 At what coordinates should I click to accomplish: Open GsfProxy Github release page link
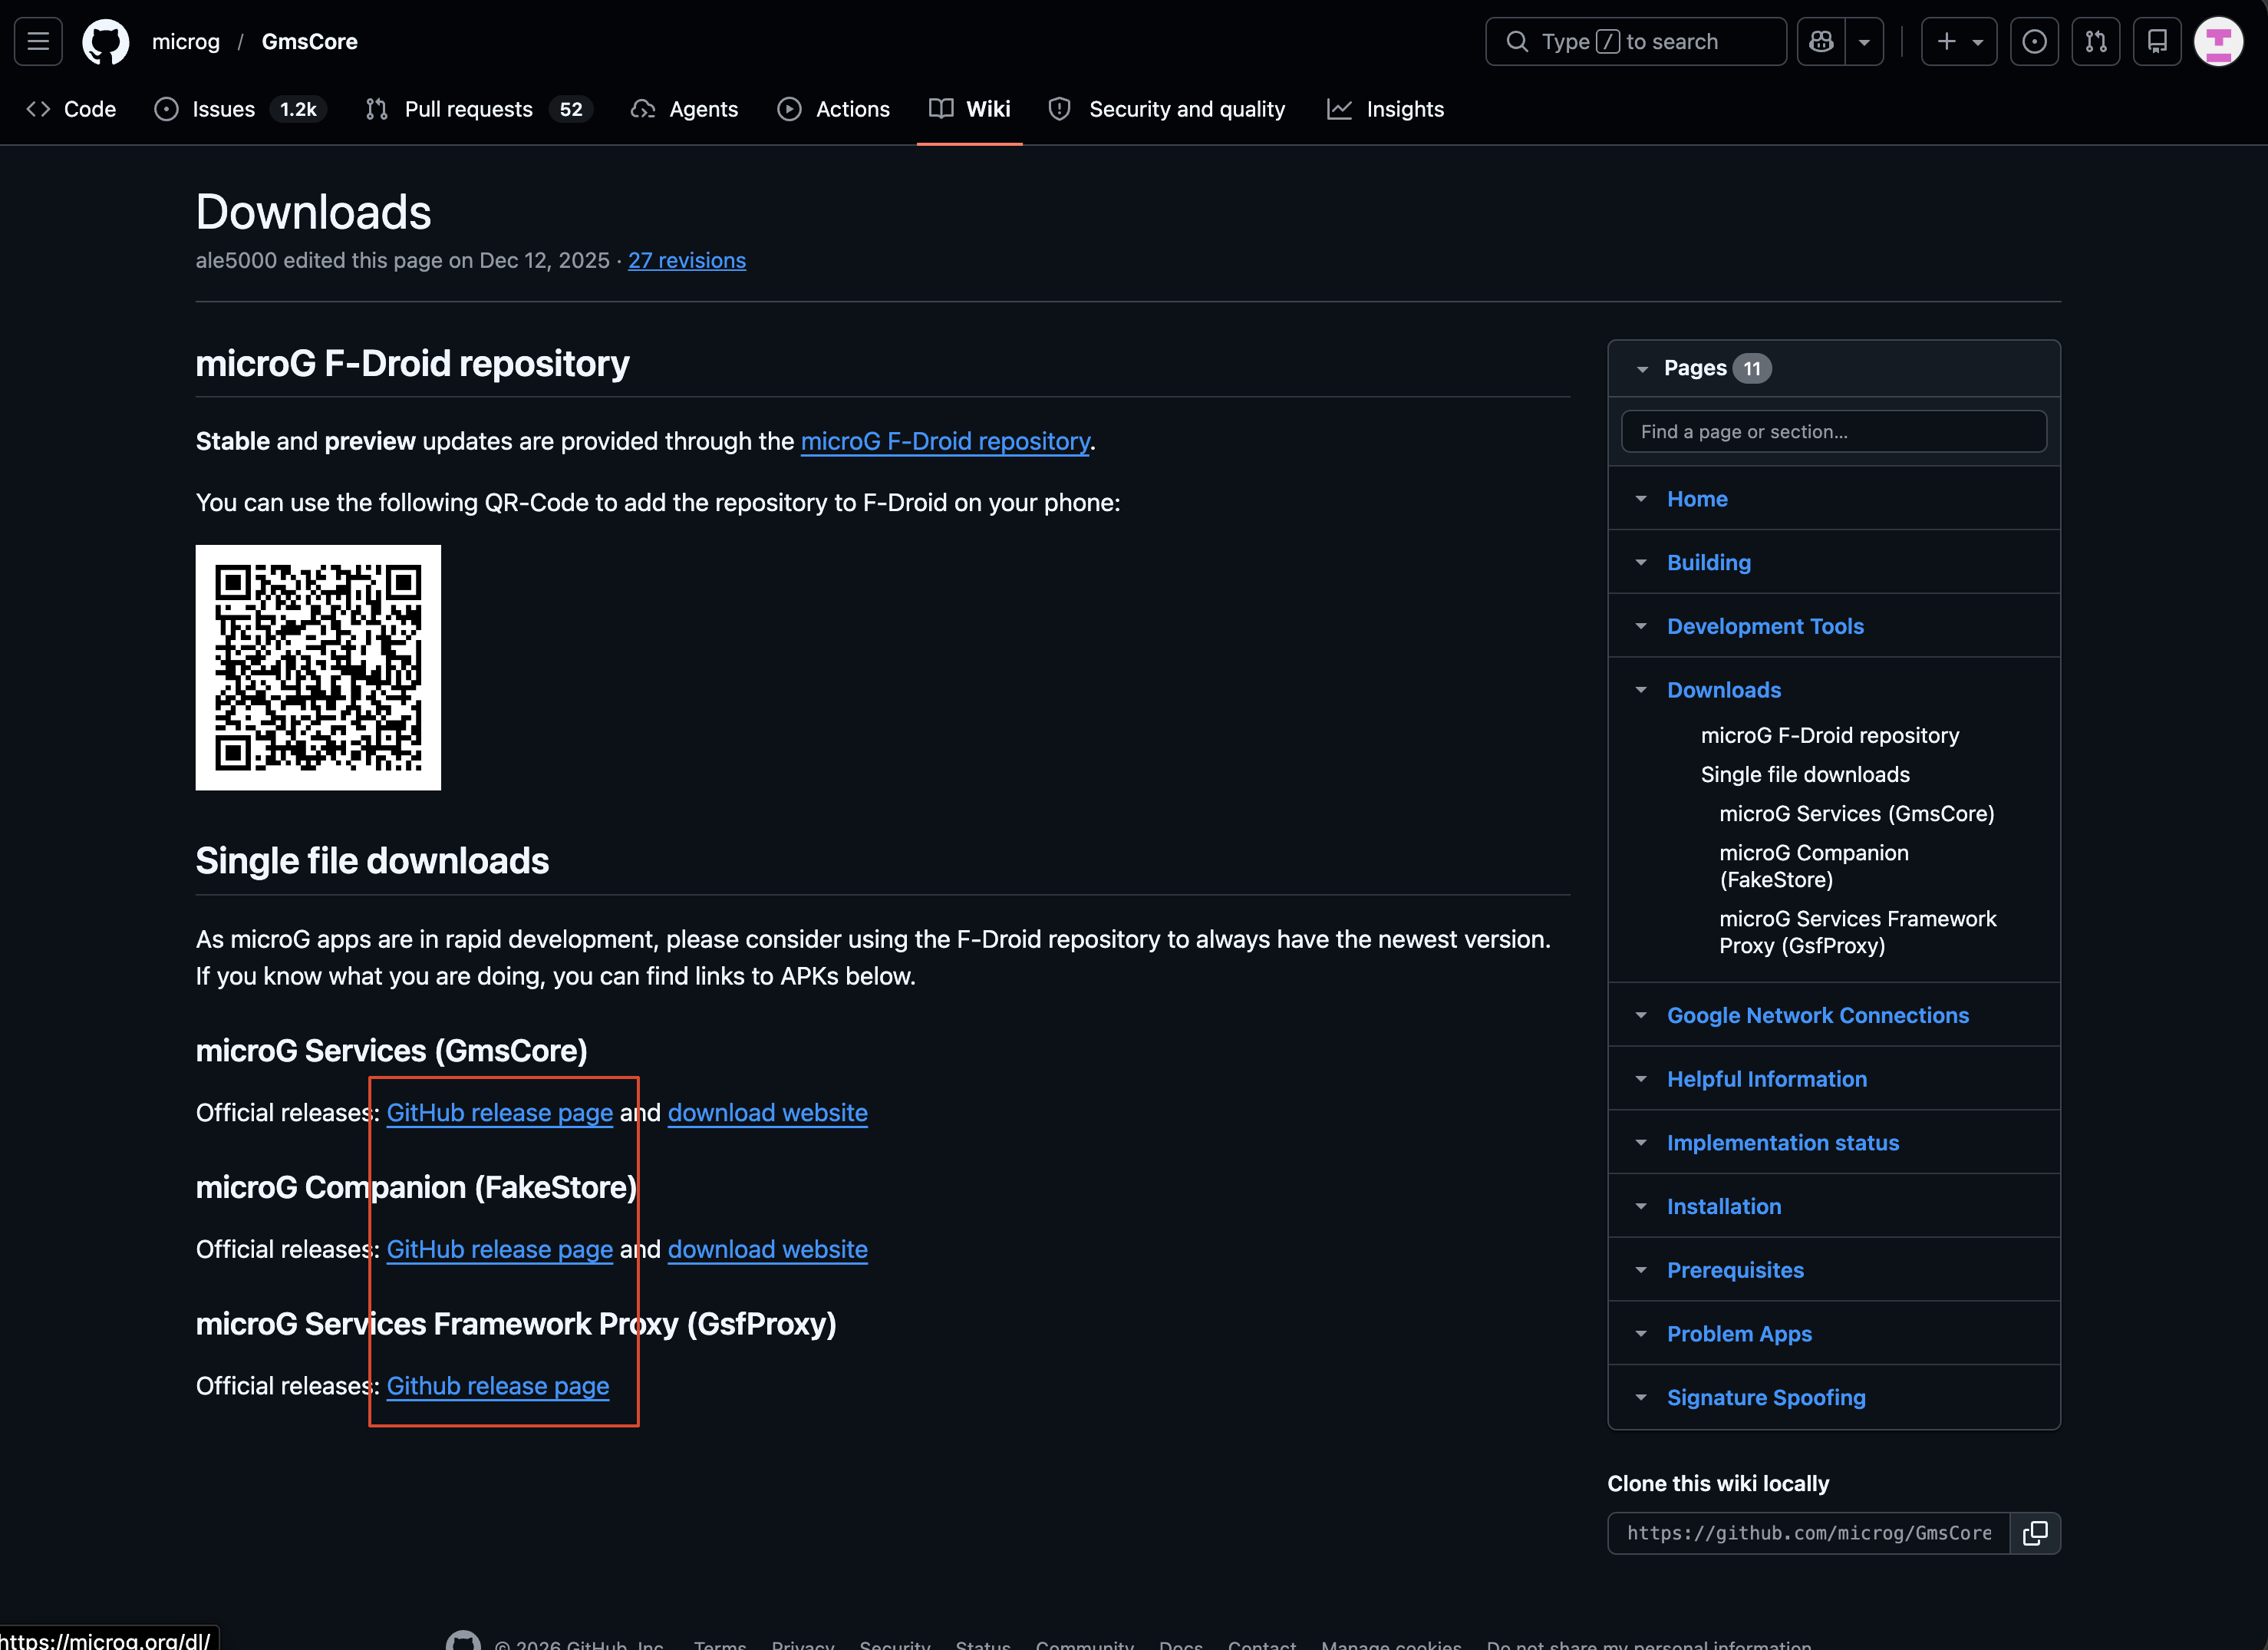click(498, 1386)
